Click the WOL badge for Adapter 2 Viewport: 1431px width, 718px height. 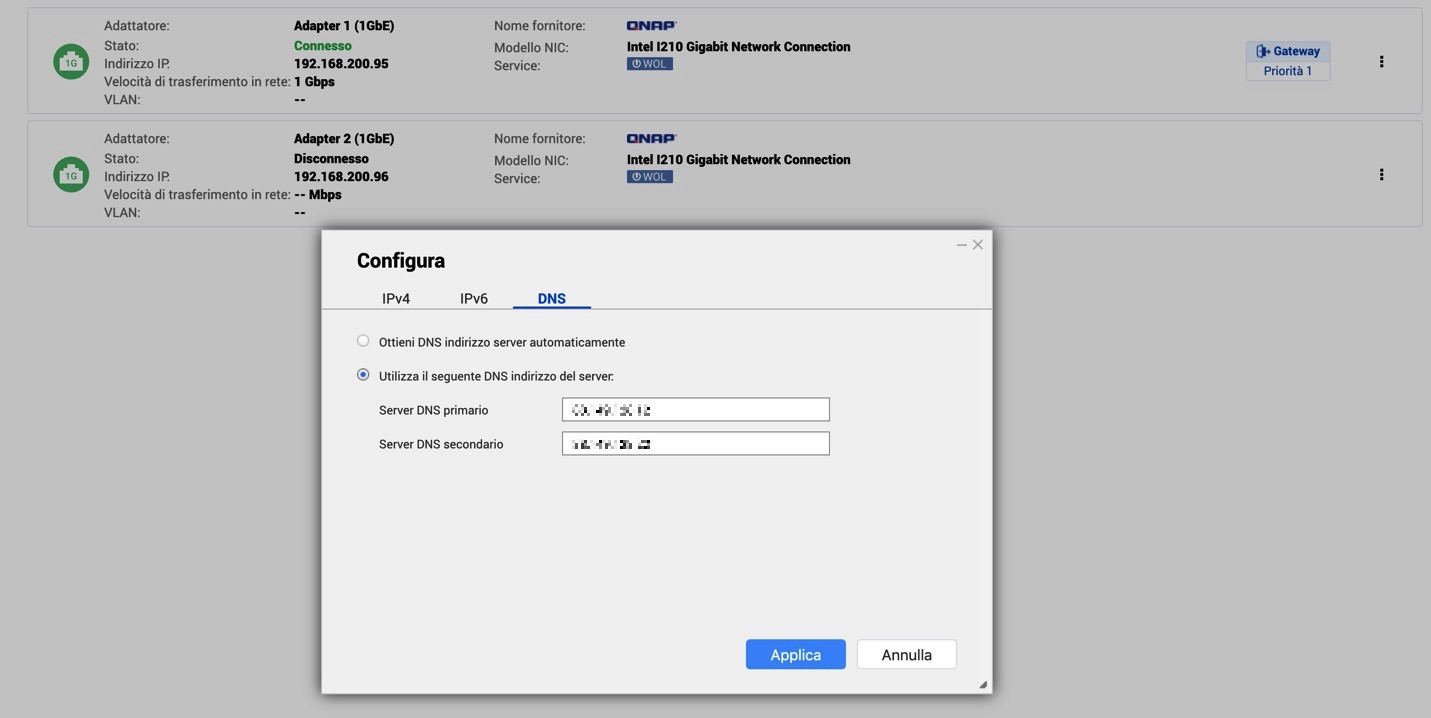click(649, 177)
